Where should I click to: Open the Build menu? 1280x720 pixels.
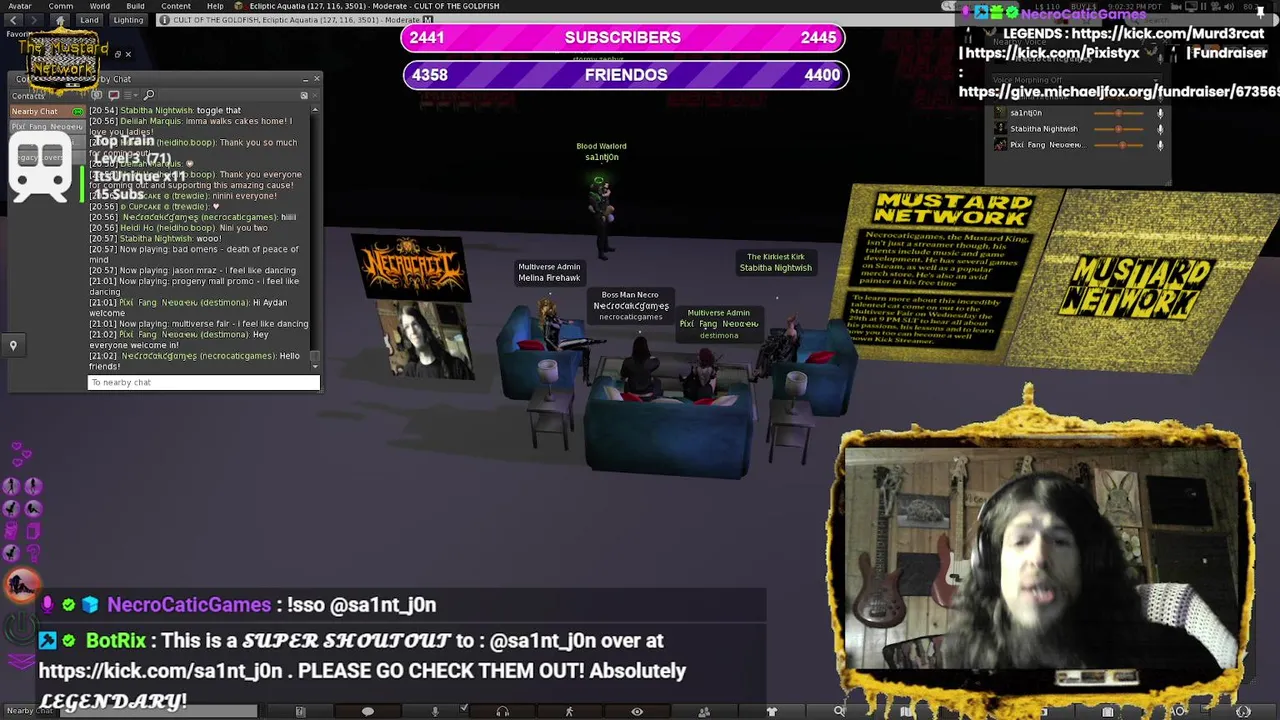point(135,6)
